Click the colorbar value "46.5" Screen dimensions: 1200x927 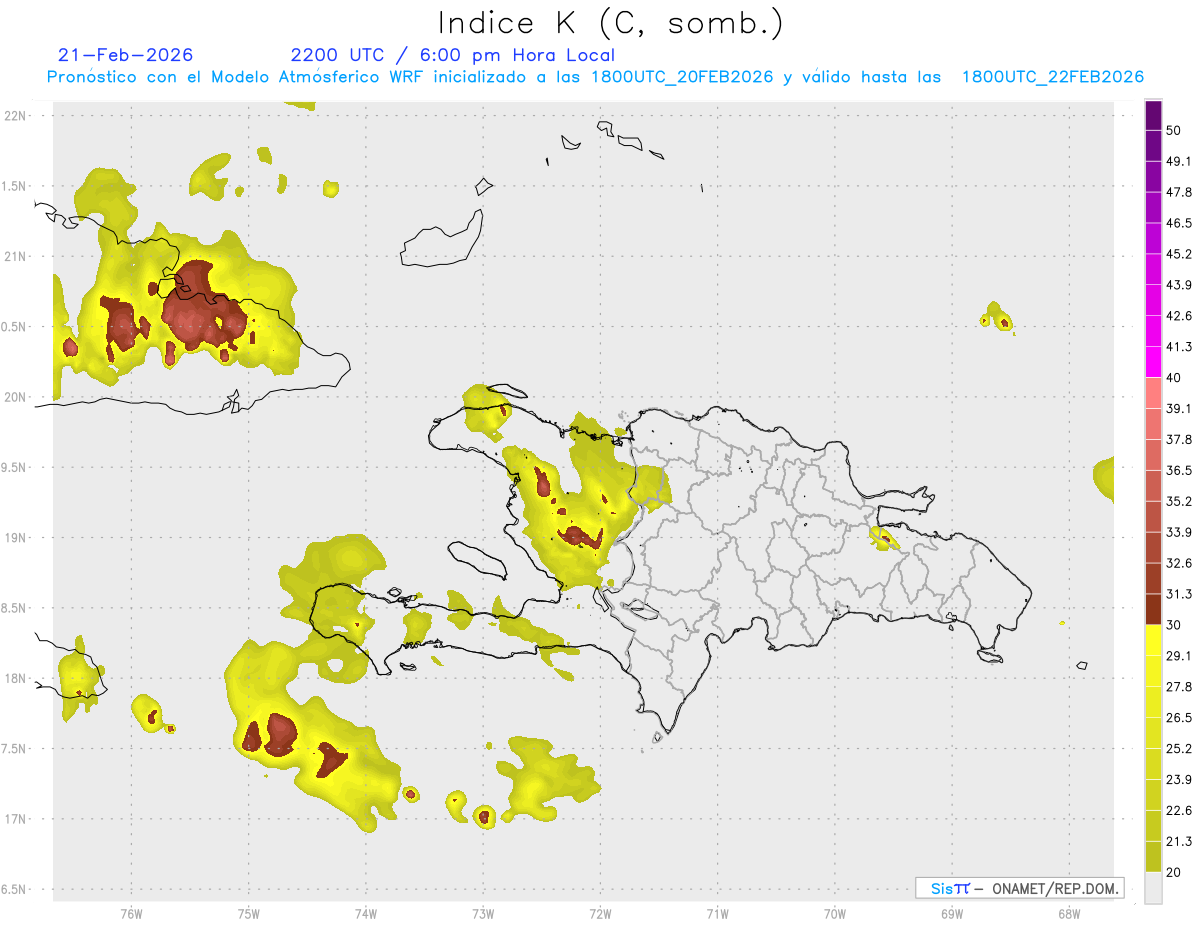pyautogui.click(x=1180, y=223)
